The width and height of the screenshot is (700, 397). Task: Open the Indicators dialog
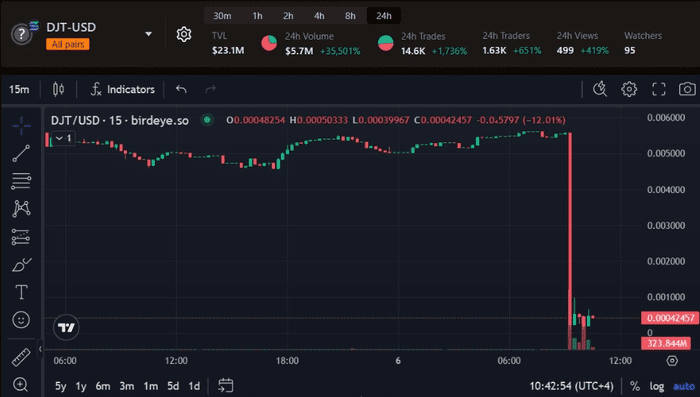[x=123, y=89]
